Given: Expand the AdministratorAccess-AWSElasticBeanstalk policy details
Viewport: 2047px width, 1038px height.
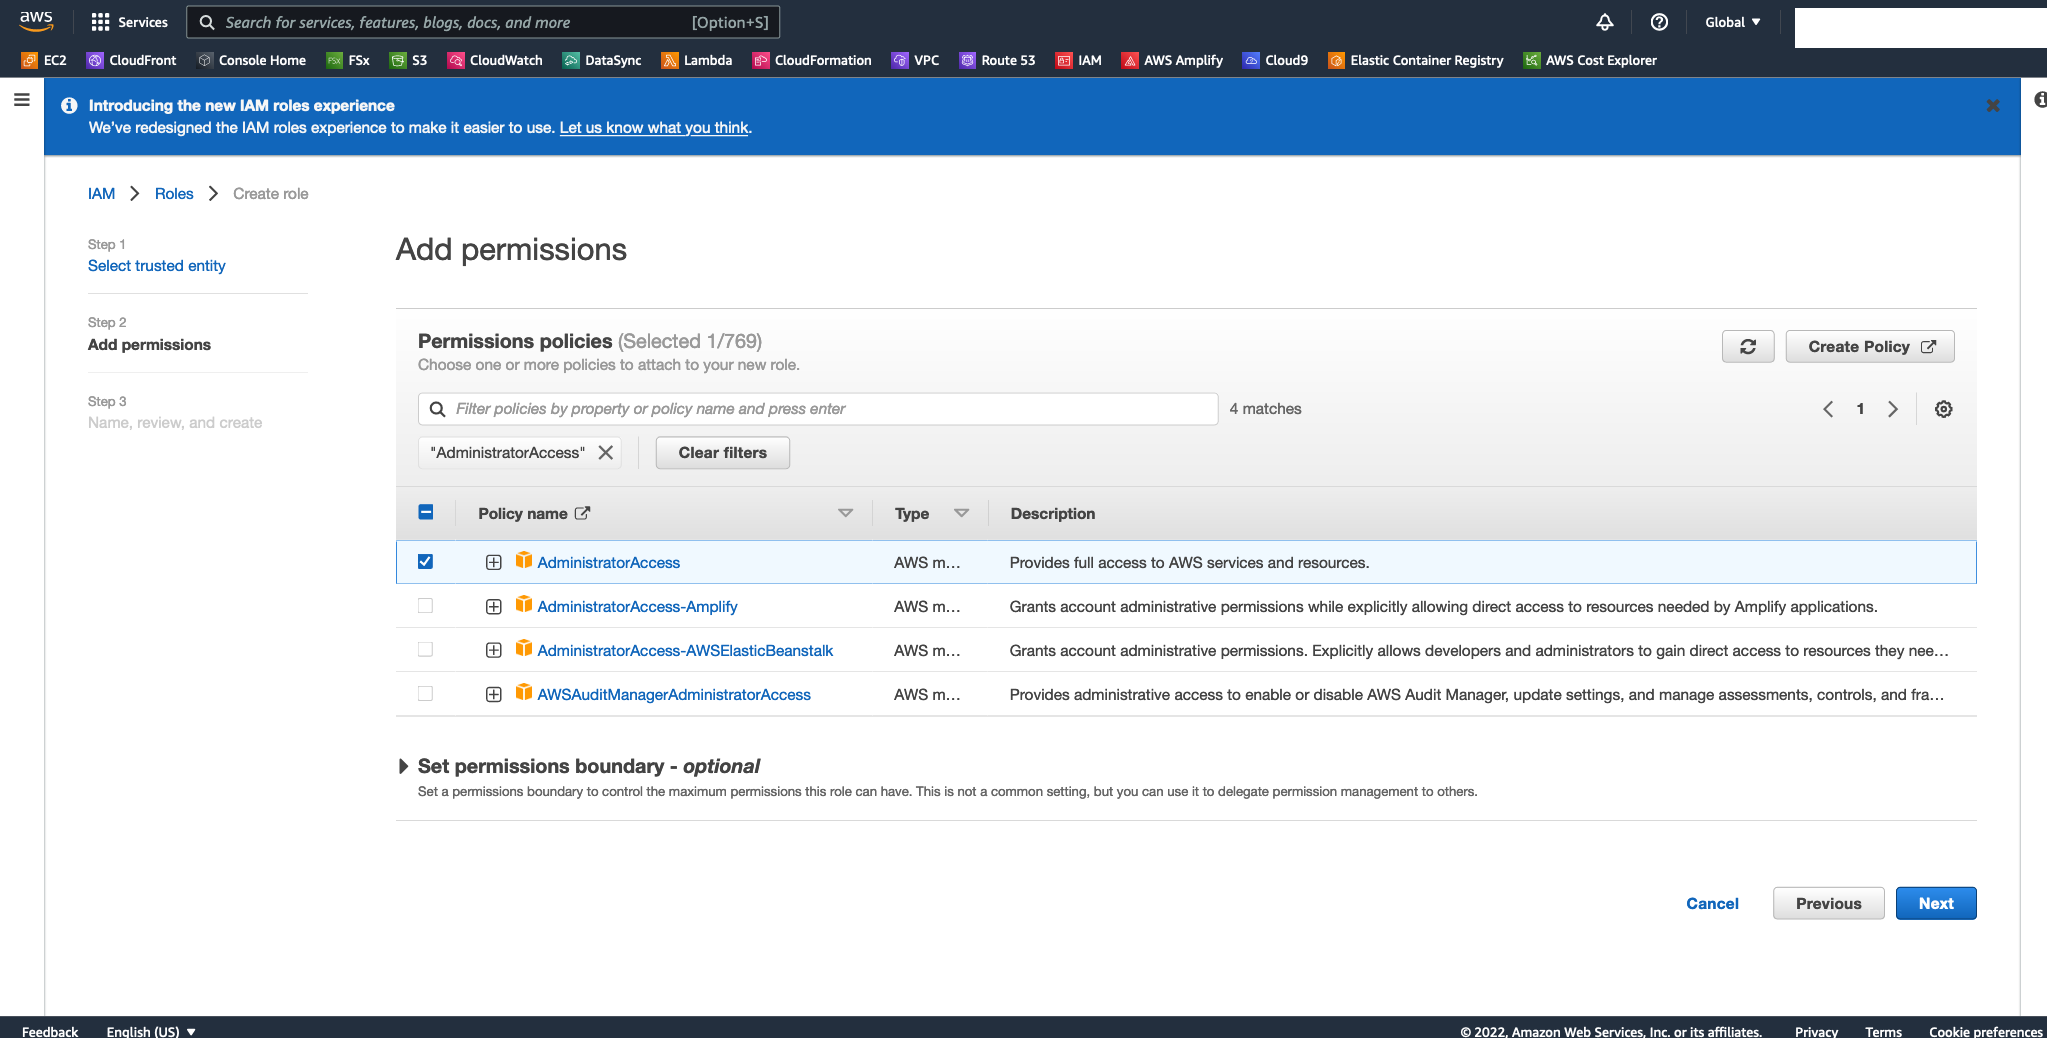Looking at the screenshot, I should (494, 651).
